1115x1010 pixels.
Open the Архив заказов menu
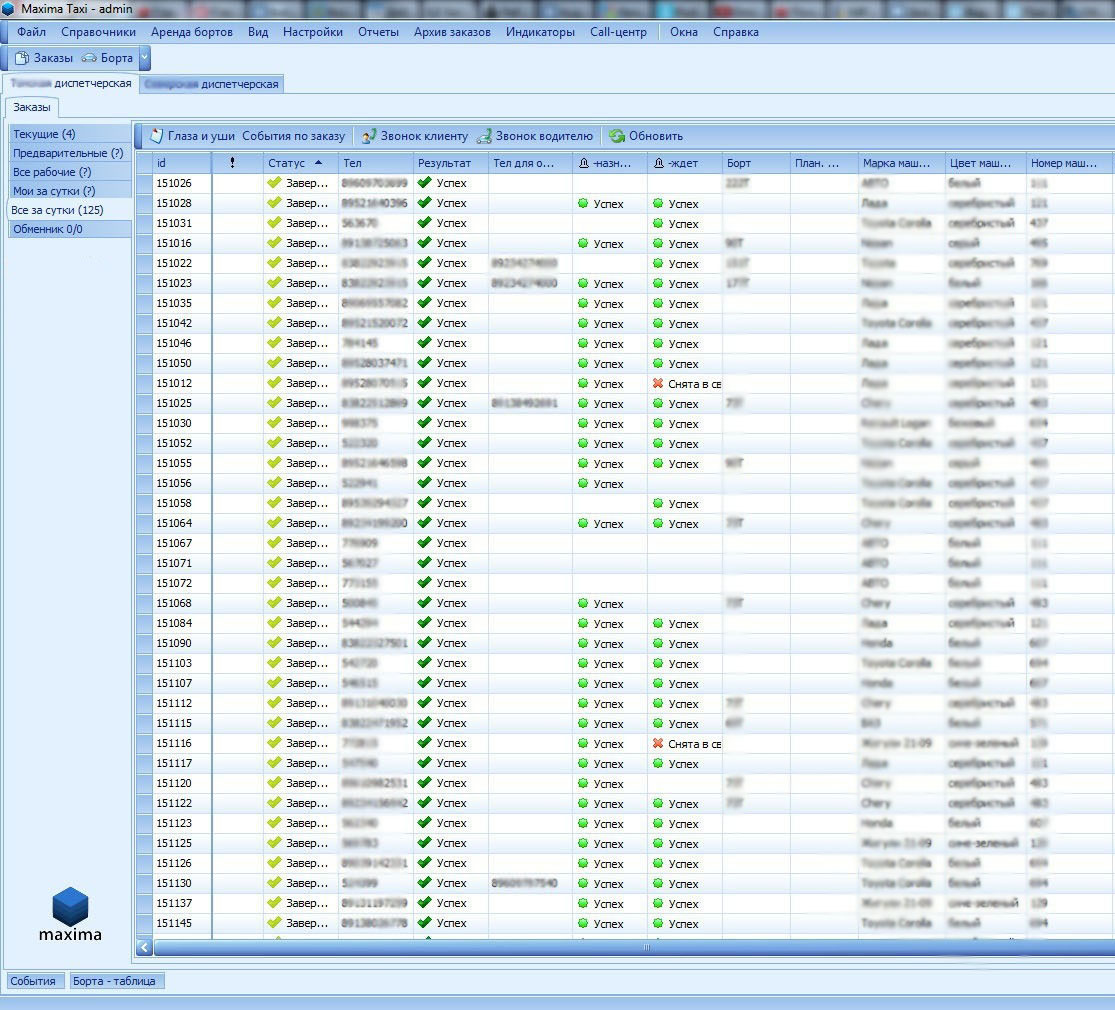(452, 32)
